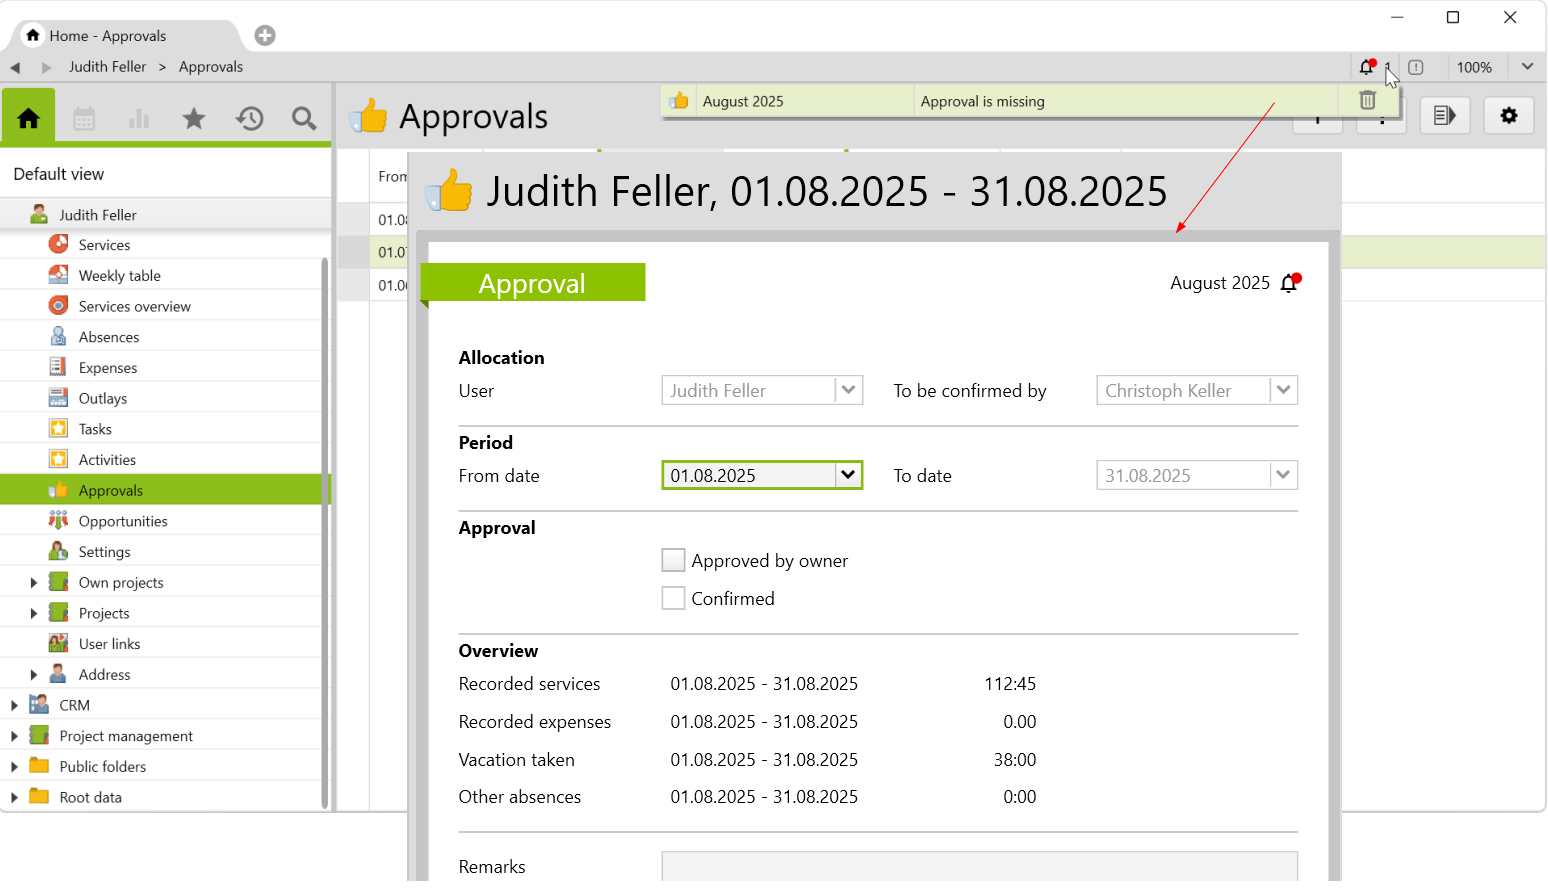Open the From date dropdown
The height and width of the screenshot is (890, 1548).
(x=848, y=475)
